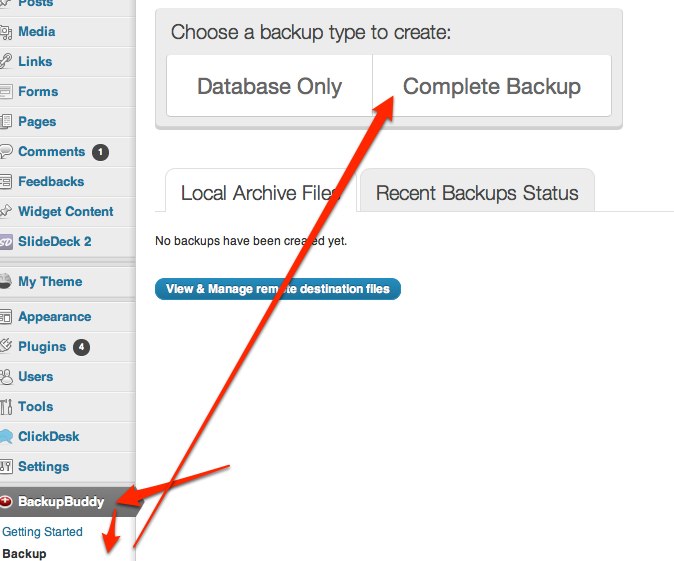
Task: Click the red BackupBuddy icon
Action: 6,501
